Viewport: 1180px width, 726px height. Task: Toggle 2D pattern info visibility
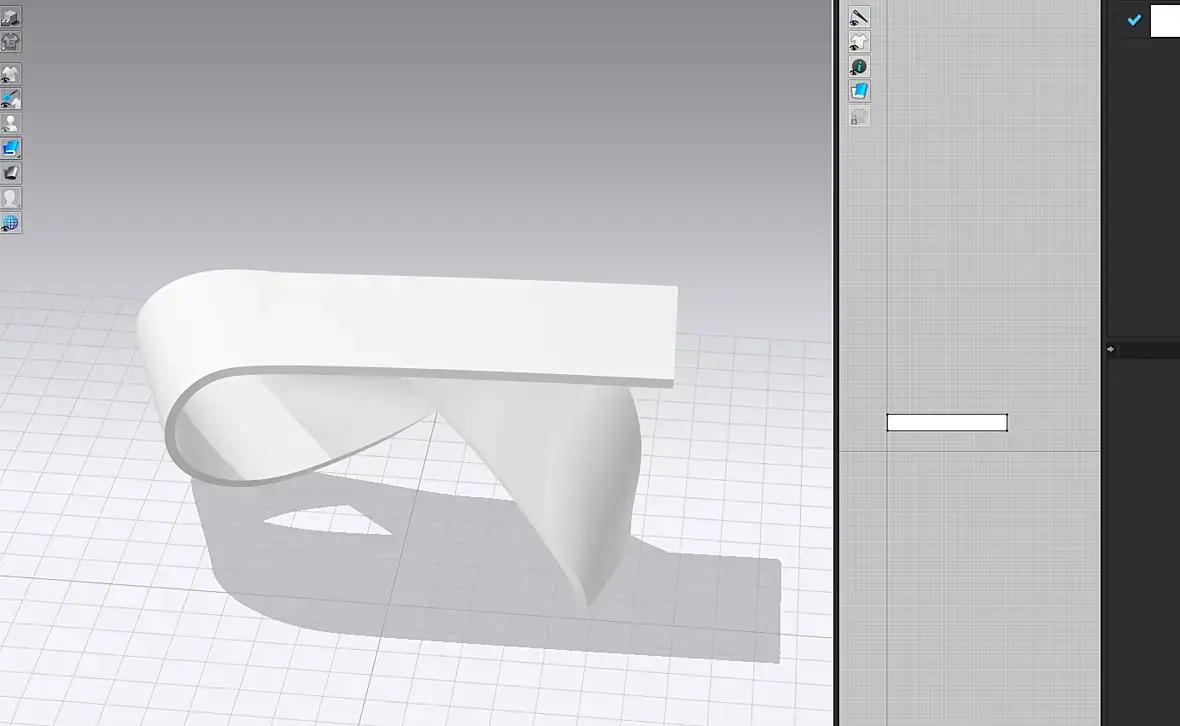[x=859, y=67]
